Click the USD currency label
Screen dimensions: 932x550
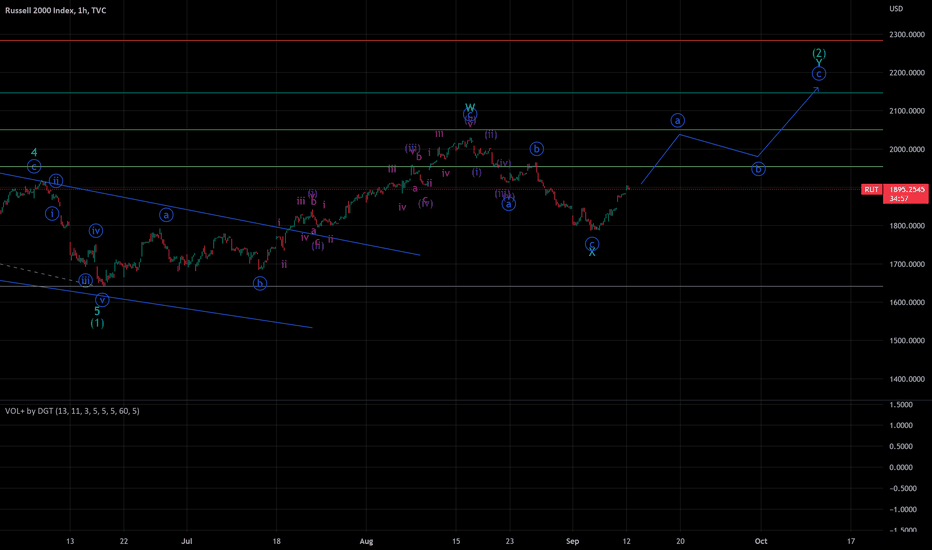coord(896,8)
